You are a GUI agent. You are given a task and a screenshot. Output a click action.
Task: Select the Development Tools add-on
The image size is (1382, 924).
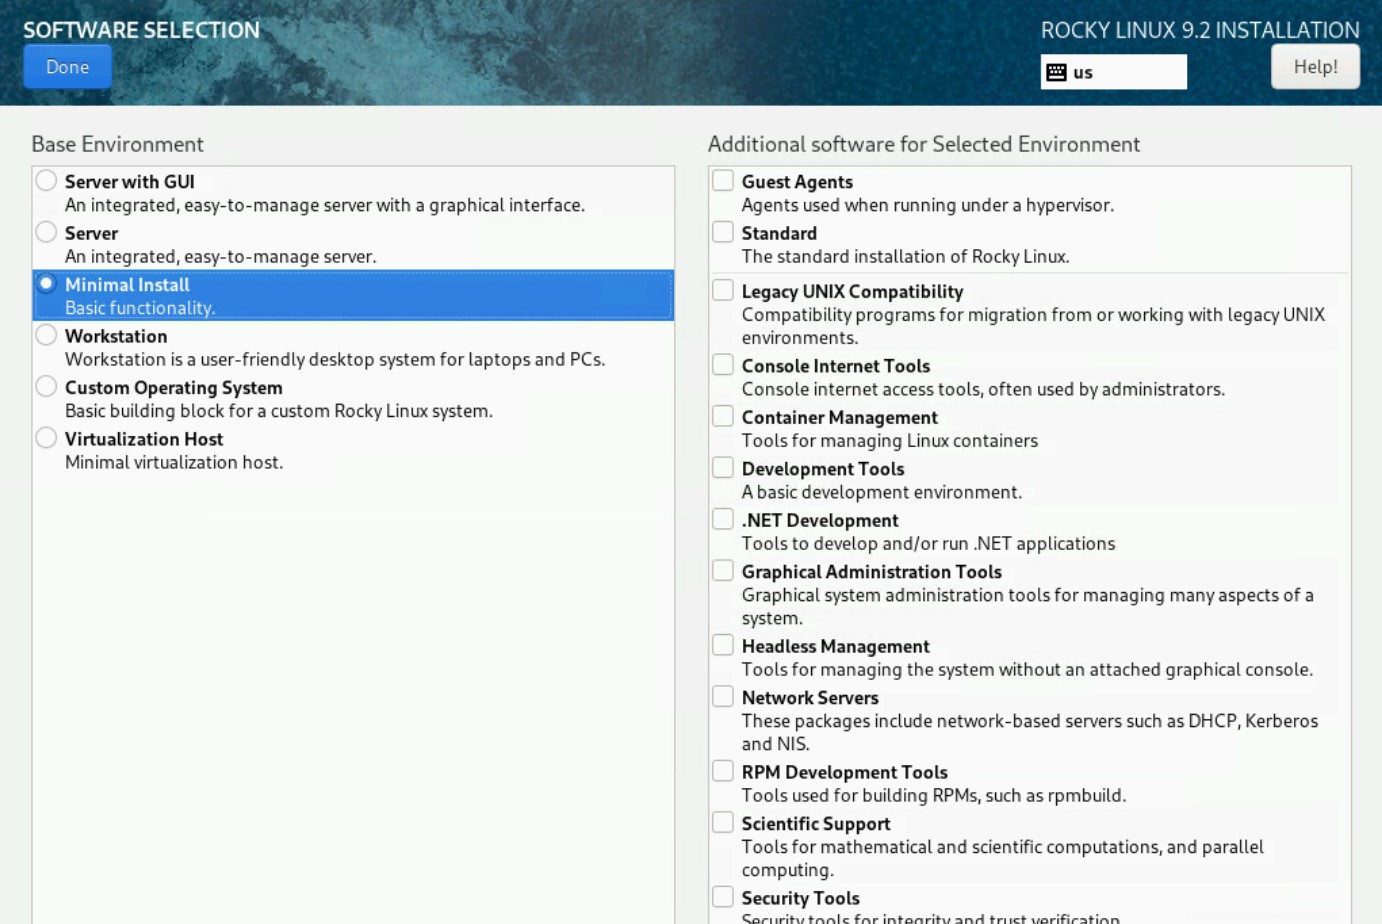click(x=723, y=467)
